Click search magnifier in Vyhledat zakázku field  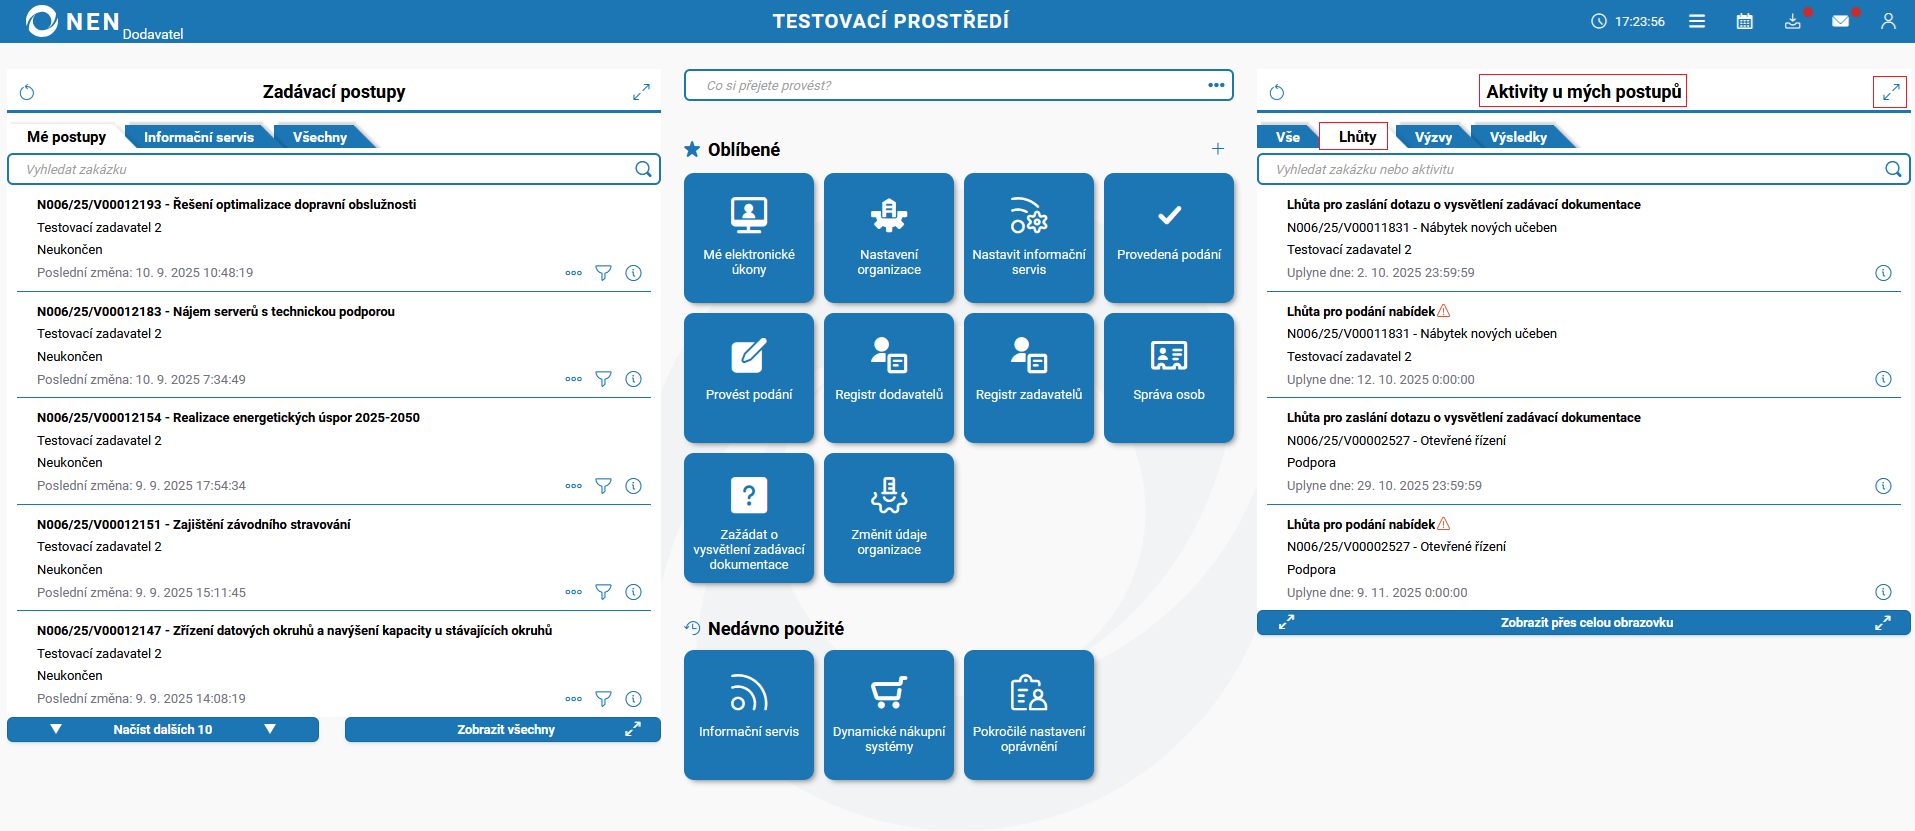click(643, 169)
